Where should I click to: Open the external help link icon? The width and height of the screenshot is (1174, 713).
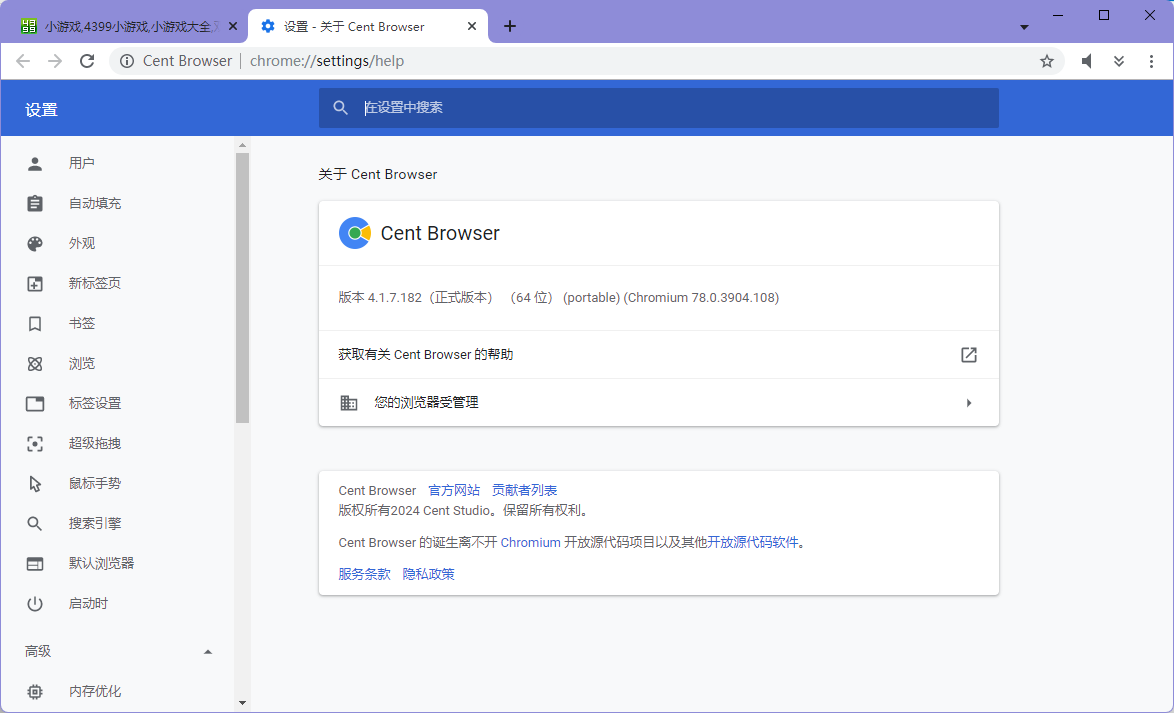click(968, 355)
